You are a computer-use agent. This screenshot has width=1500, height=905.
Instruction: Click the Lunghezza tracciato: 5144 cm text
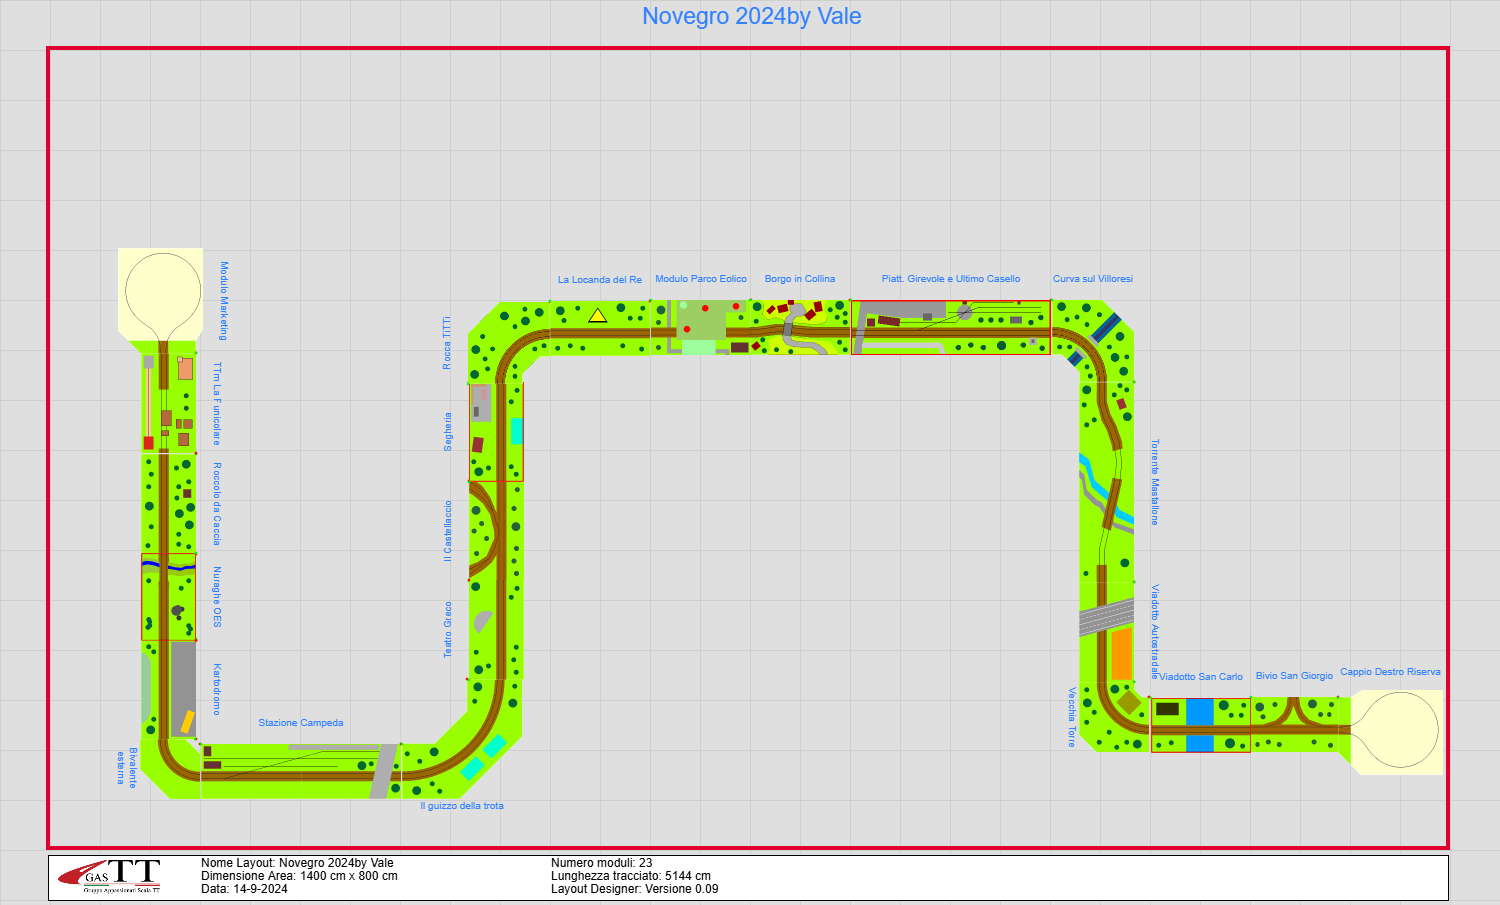(630, 876)
